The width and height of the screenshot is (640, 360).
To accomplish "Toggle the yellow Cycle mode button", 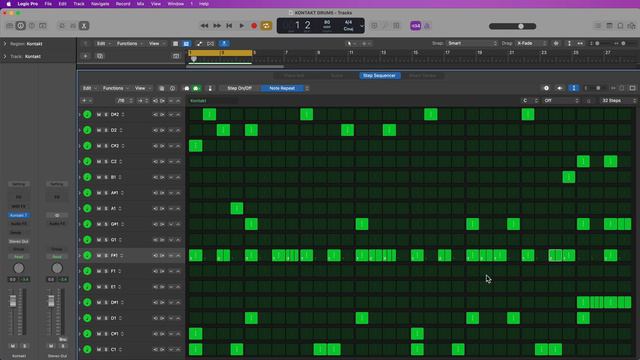I will [266, 26].
